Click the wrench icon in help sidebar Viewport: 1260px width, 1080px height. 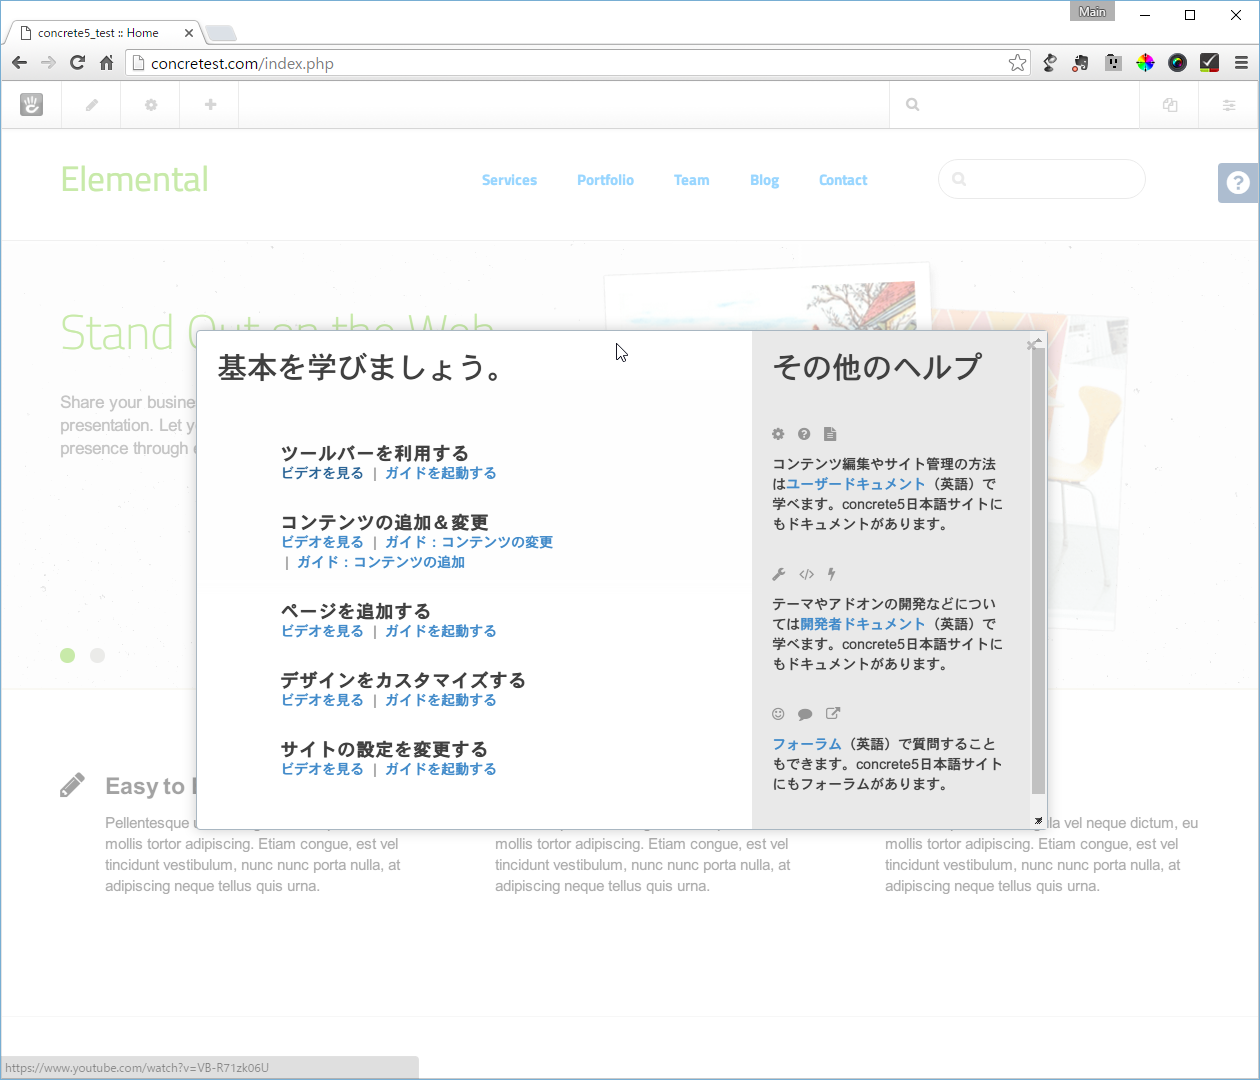tap(779, 574)
